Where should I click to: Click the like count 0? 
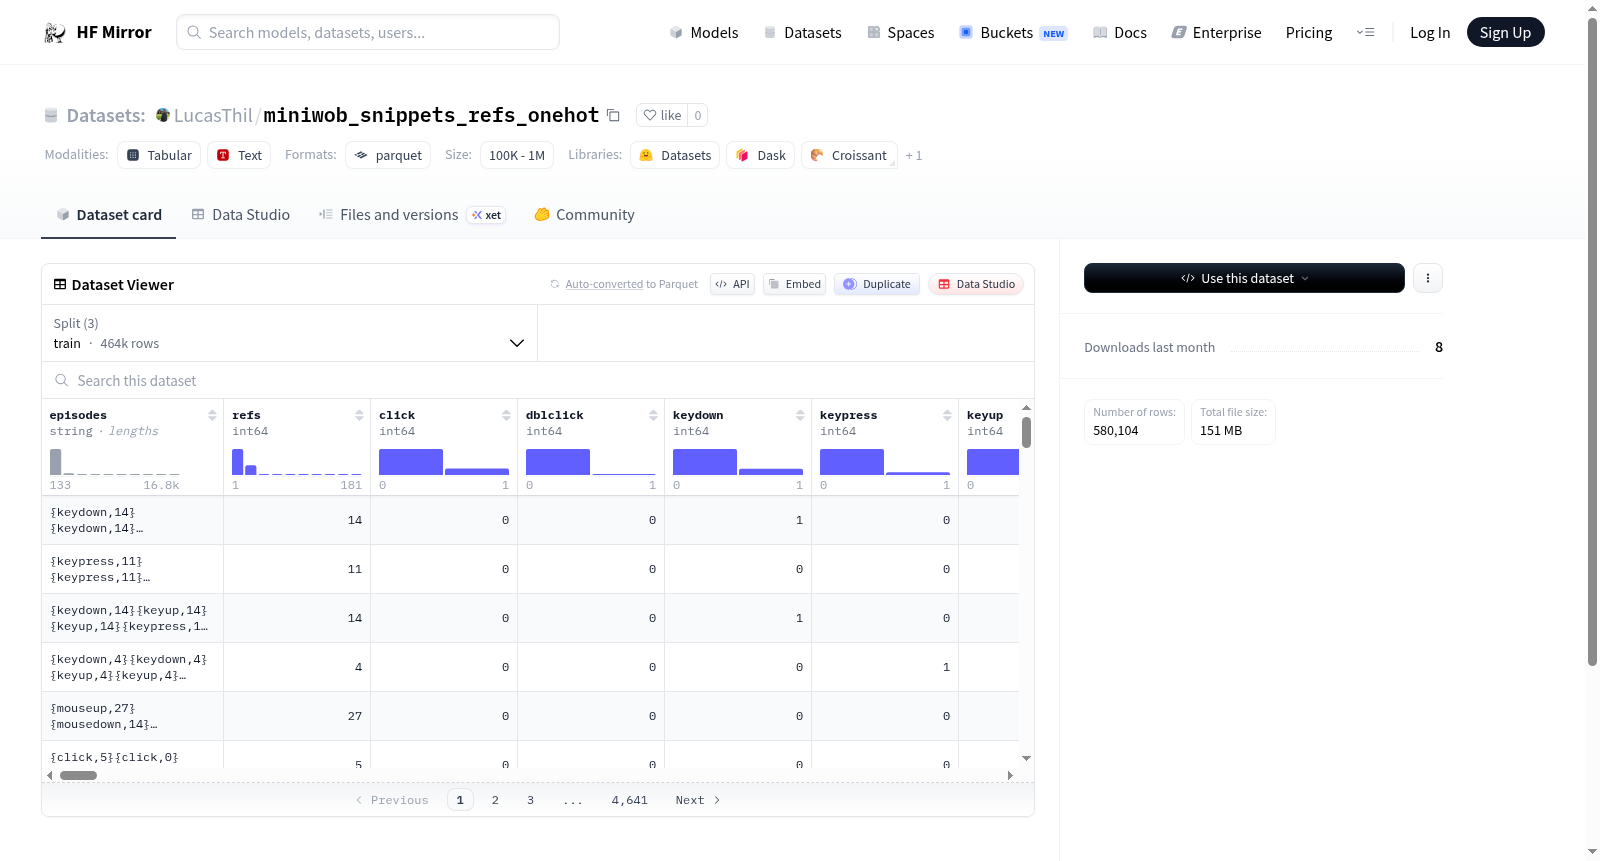[x=698, y=116]
